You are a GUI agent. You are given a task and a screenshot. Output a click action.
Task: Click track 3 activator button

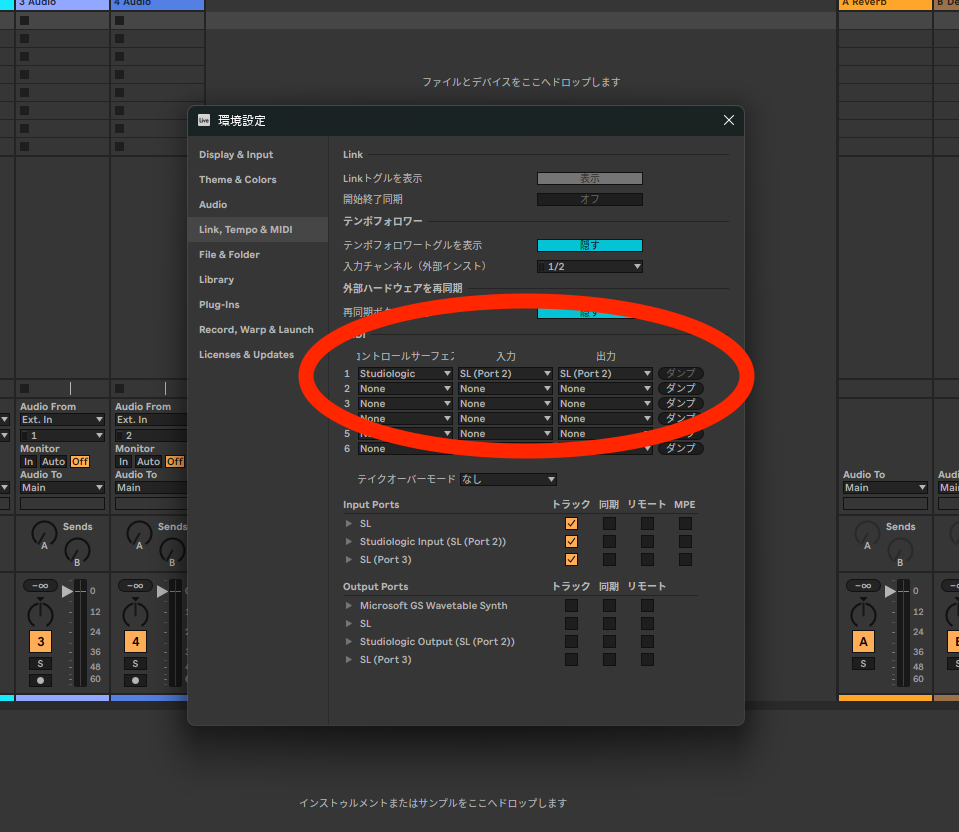coord(40,641)
